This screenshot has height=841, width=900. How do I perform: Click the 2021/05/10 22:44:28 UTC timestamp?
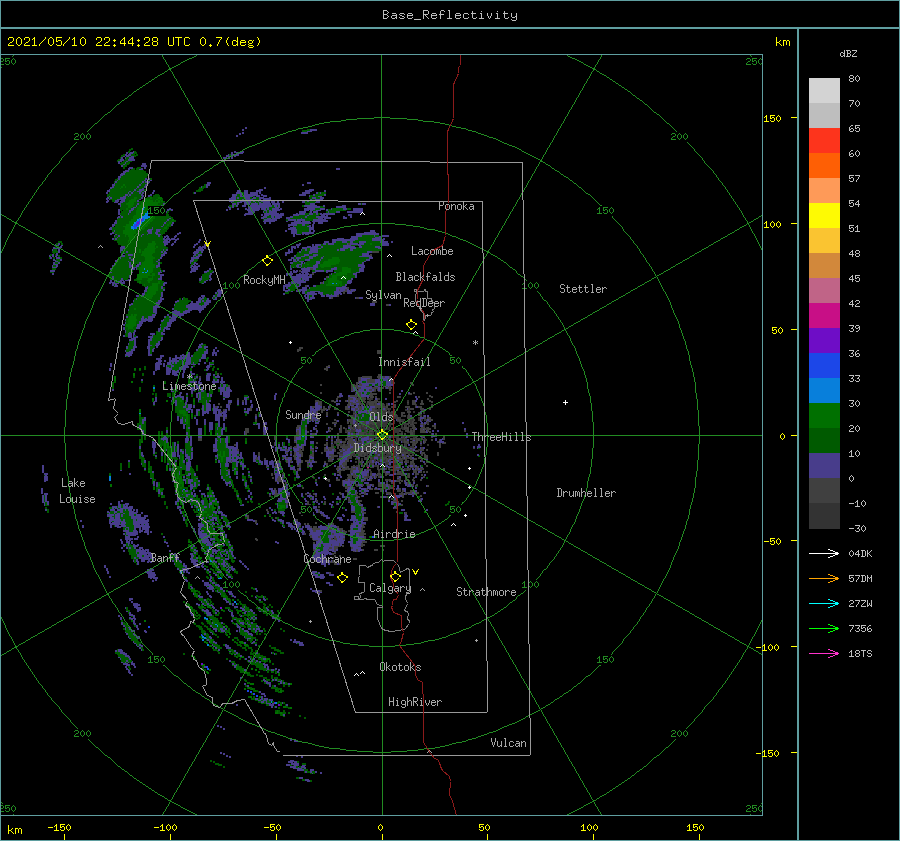[x=99, y=41]
